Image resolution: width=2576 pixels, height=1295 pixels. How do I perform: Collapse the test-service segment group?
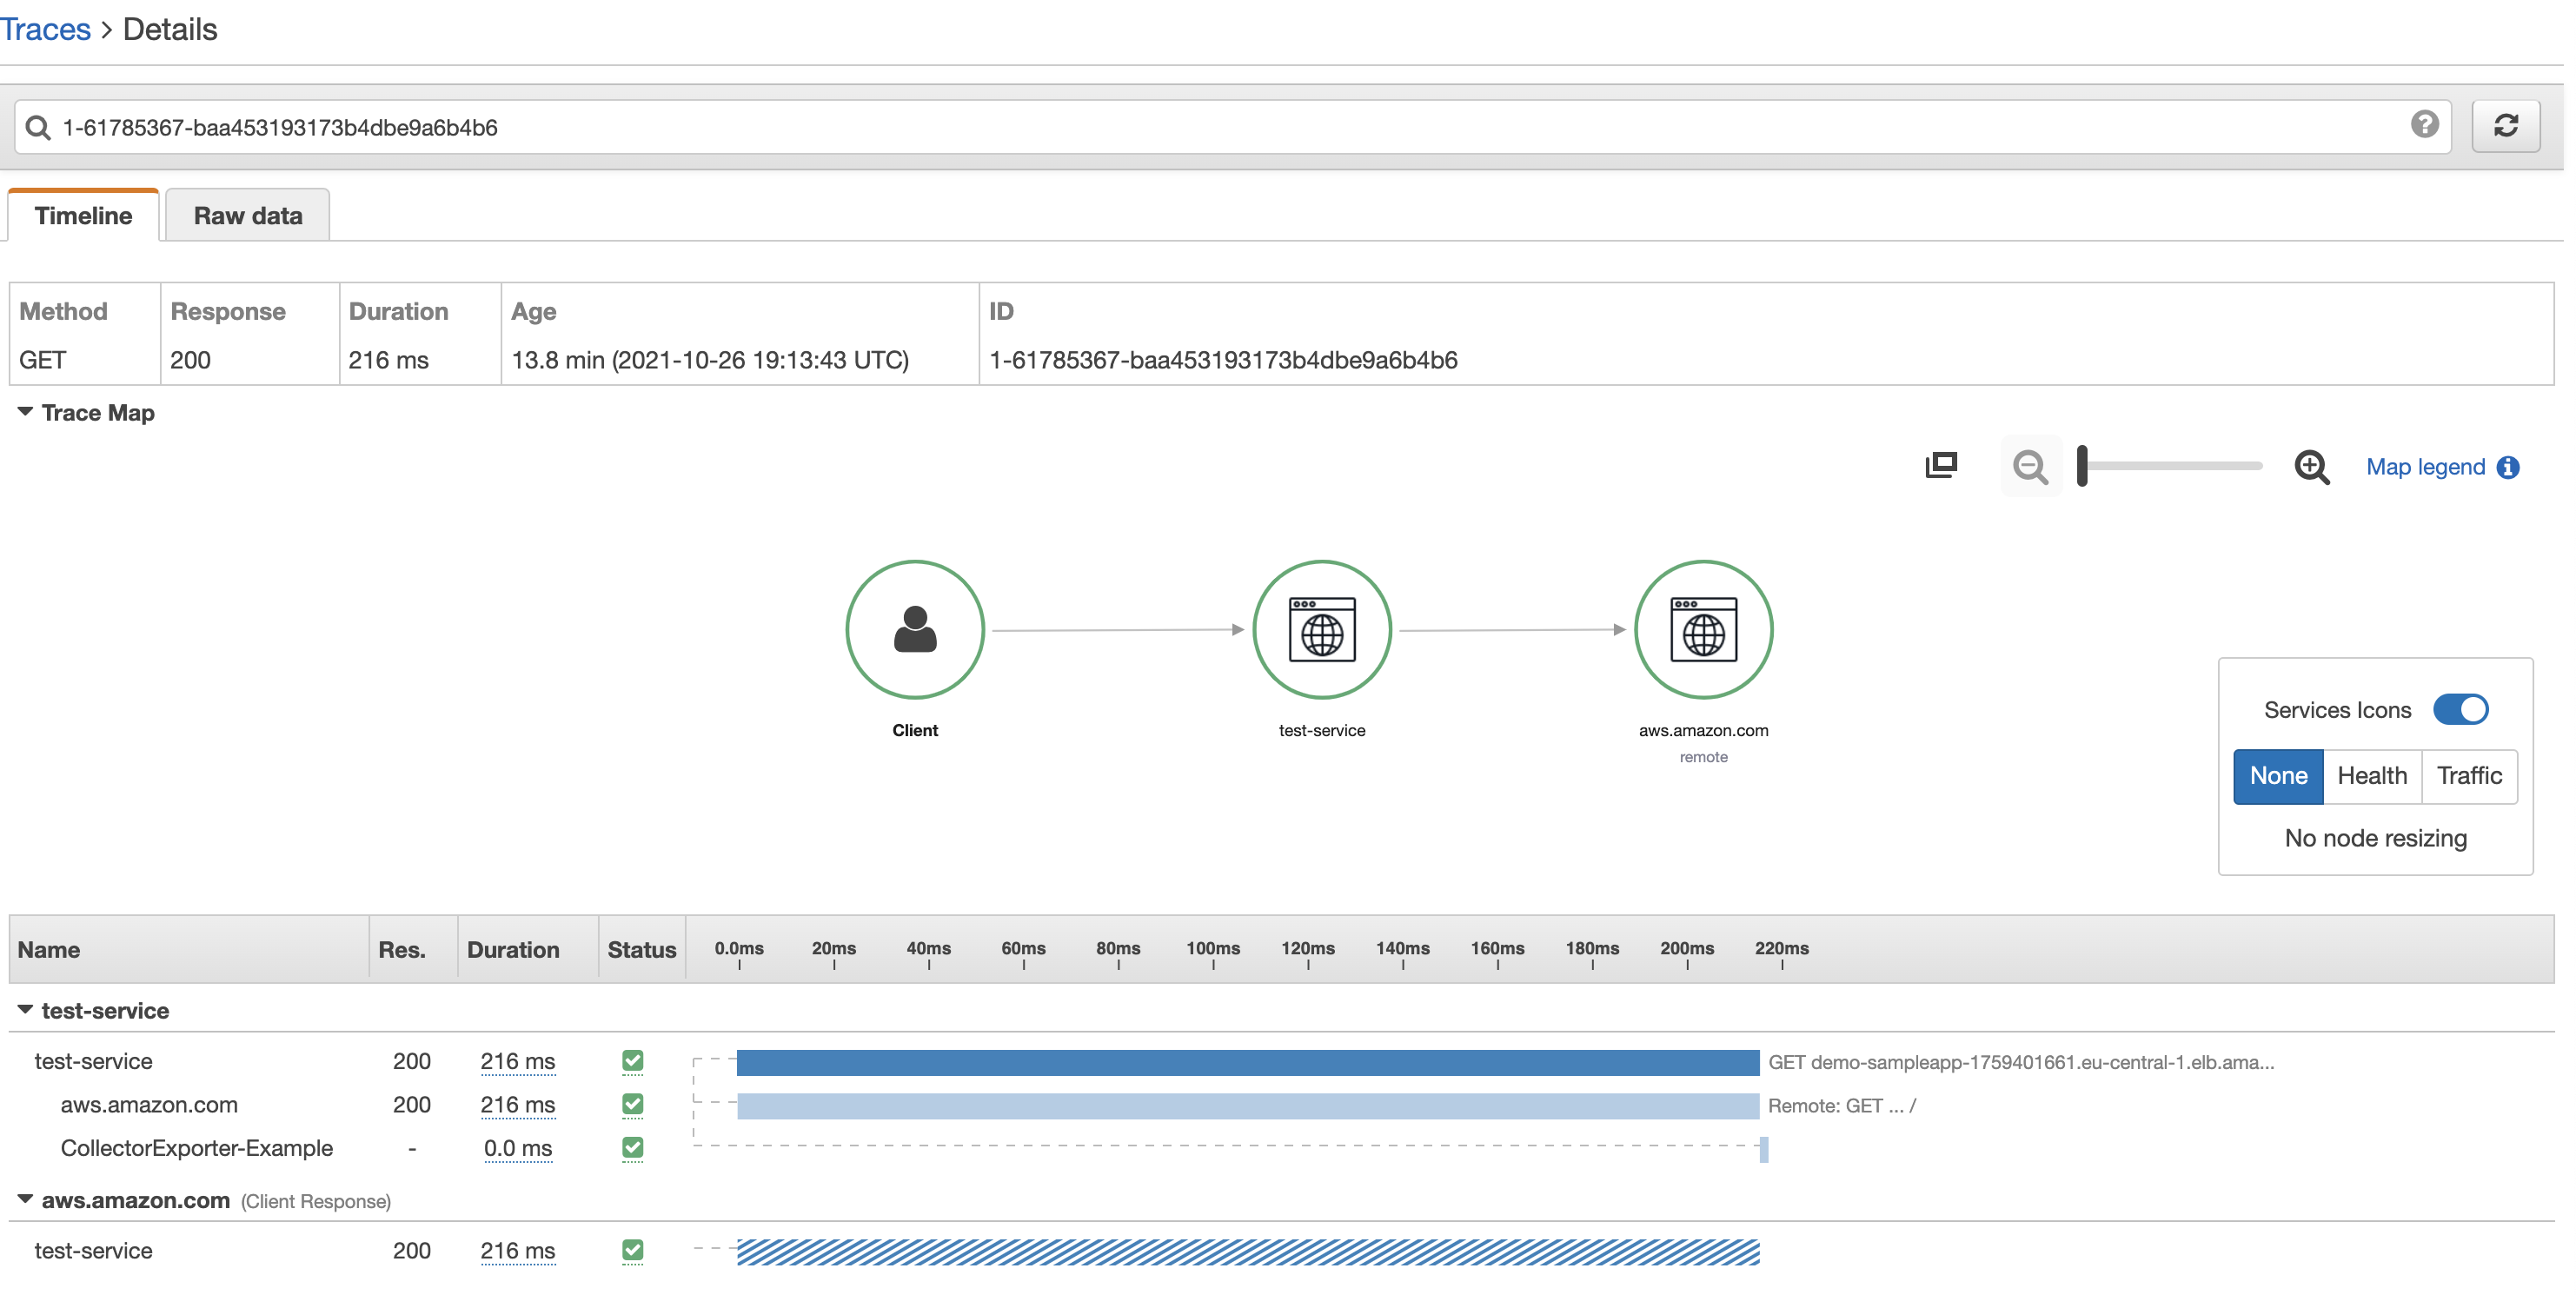[24, 1009]
